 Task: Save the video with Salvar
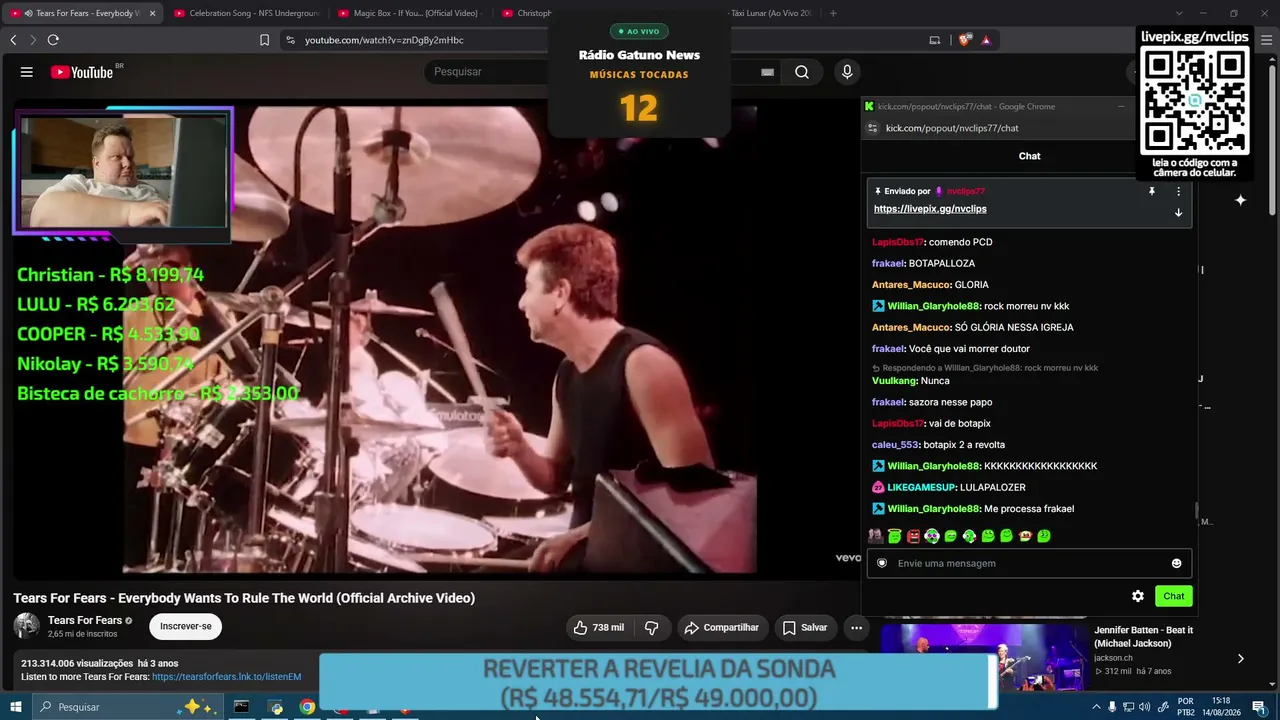pyautogui.click(x=805, y=628)
